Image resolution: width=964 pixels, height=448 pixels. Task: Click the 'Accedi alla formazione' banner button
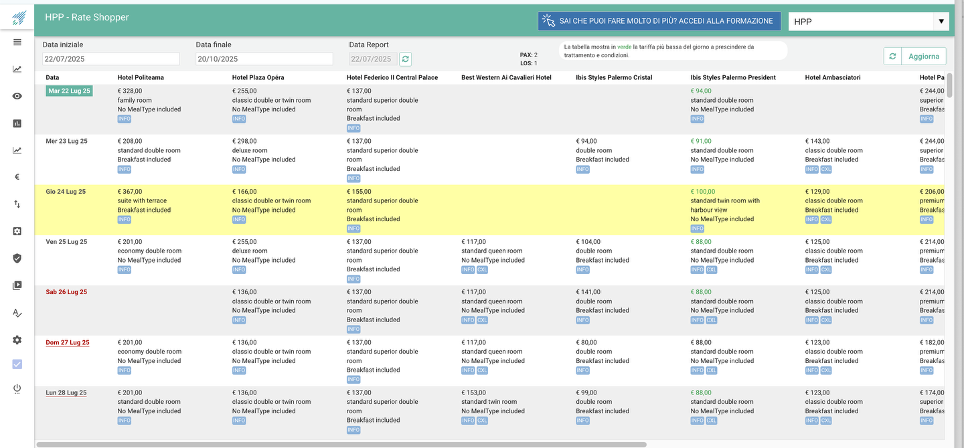point(659,21)
